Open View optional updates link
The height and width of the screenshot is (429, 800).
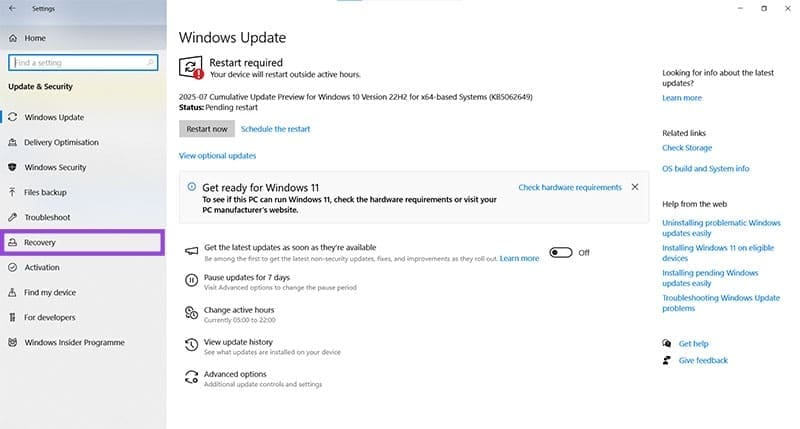[x=217, y=156]
